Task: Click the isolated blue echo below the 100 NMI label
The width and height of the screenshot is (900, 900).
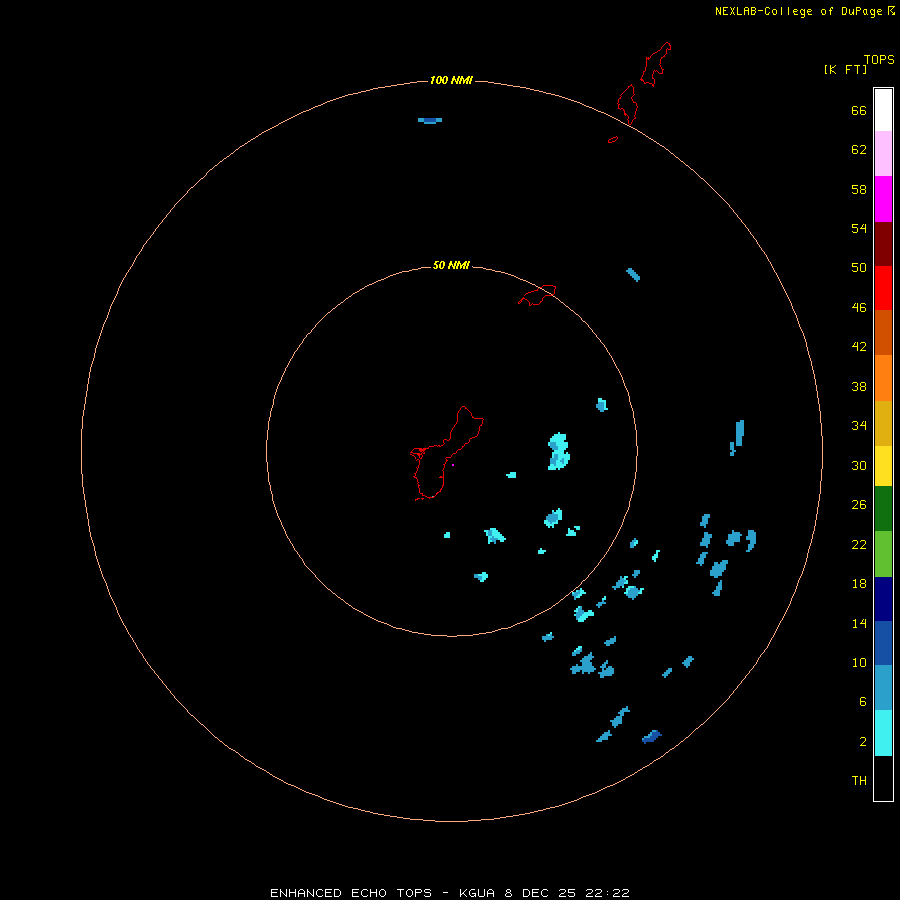Action: (x=430, y=121)
